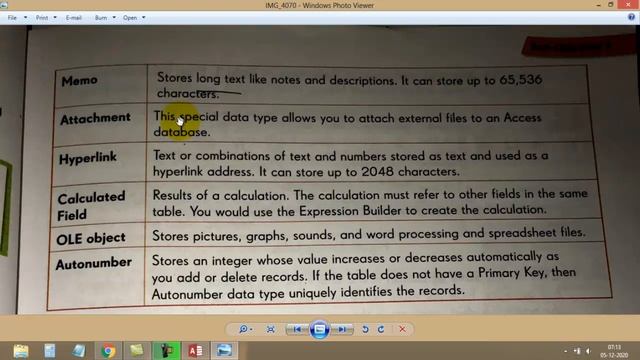Restore the Photo Viewer window size

click(x=611, y=5)
